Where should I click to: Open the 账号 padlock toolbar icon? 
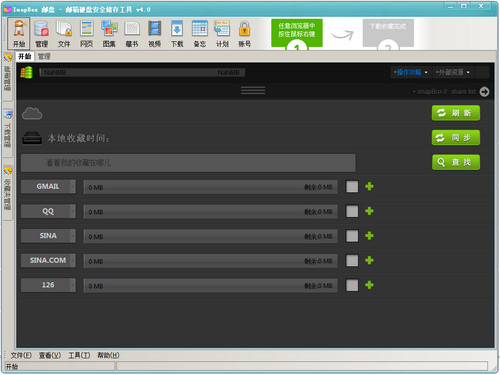(244, 33)
